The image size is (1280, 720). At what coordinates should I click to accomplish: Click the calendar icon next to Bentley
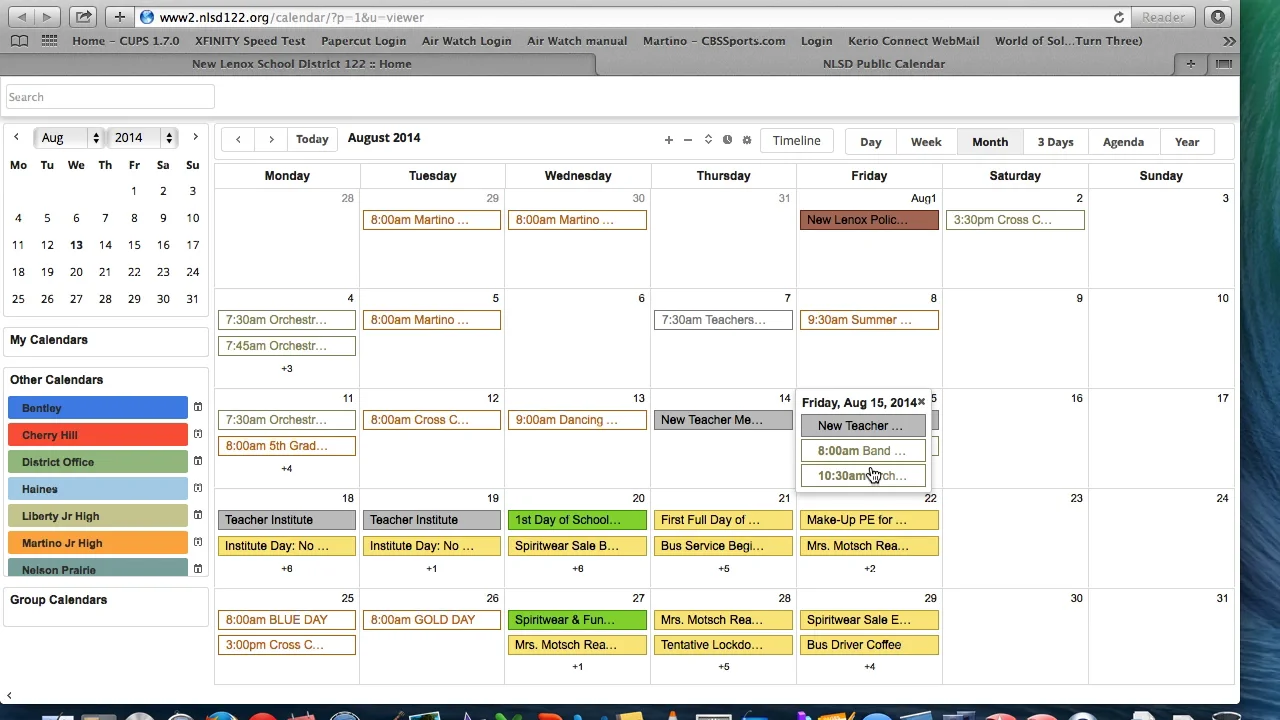197,407
